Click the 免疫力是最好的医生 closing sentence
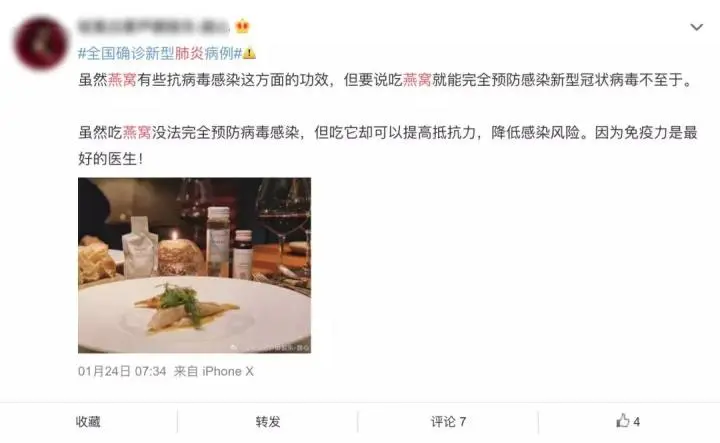The height and width of the screenshot is (443, 720). (388, 146)
